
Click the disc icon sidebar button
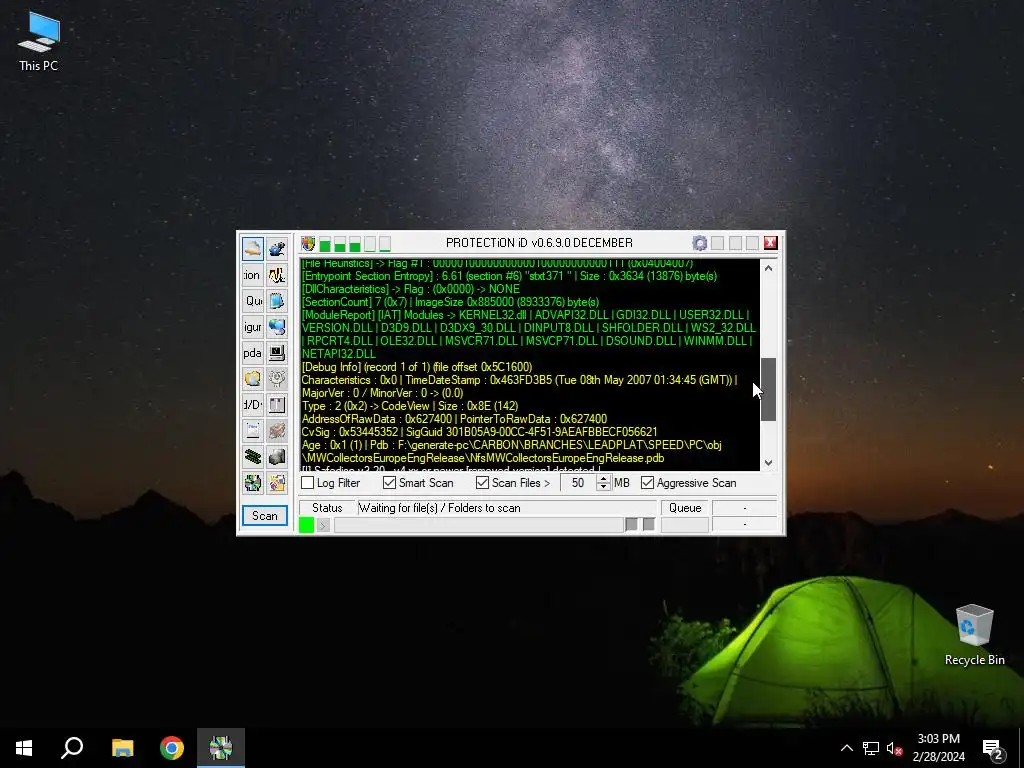[x=253, y=483]
